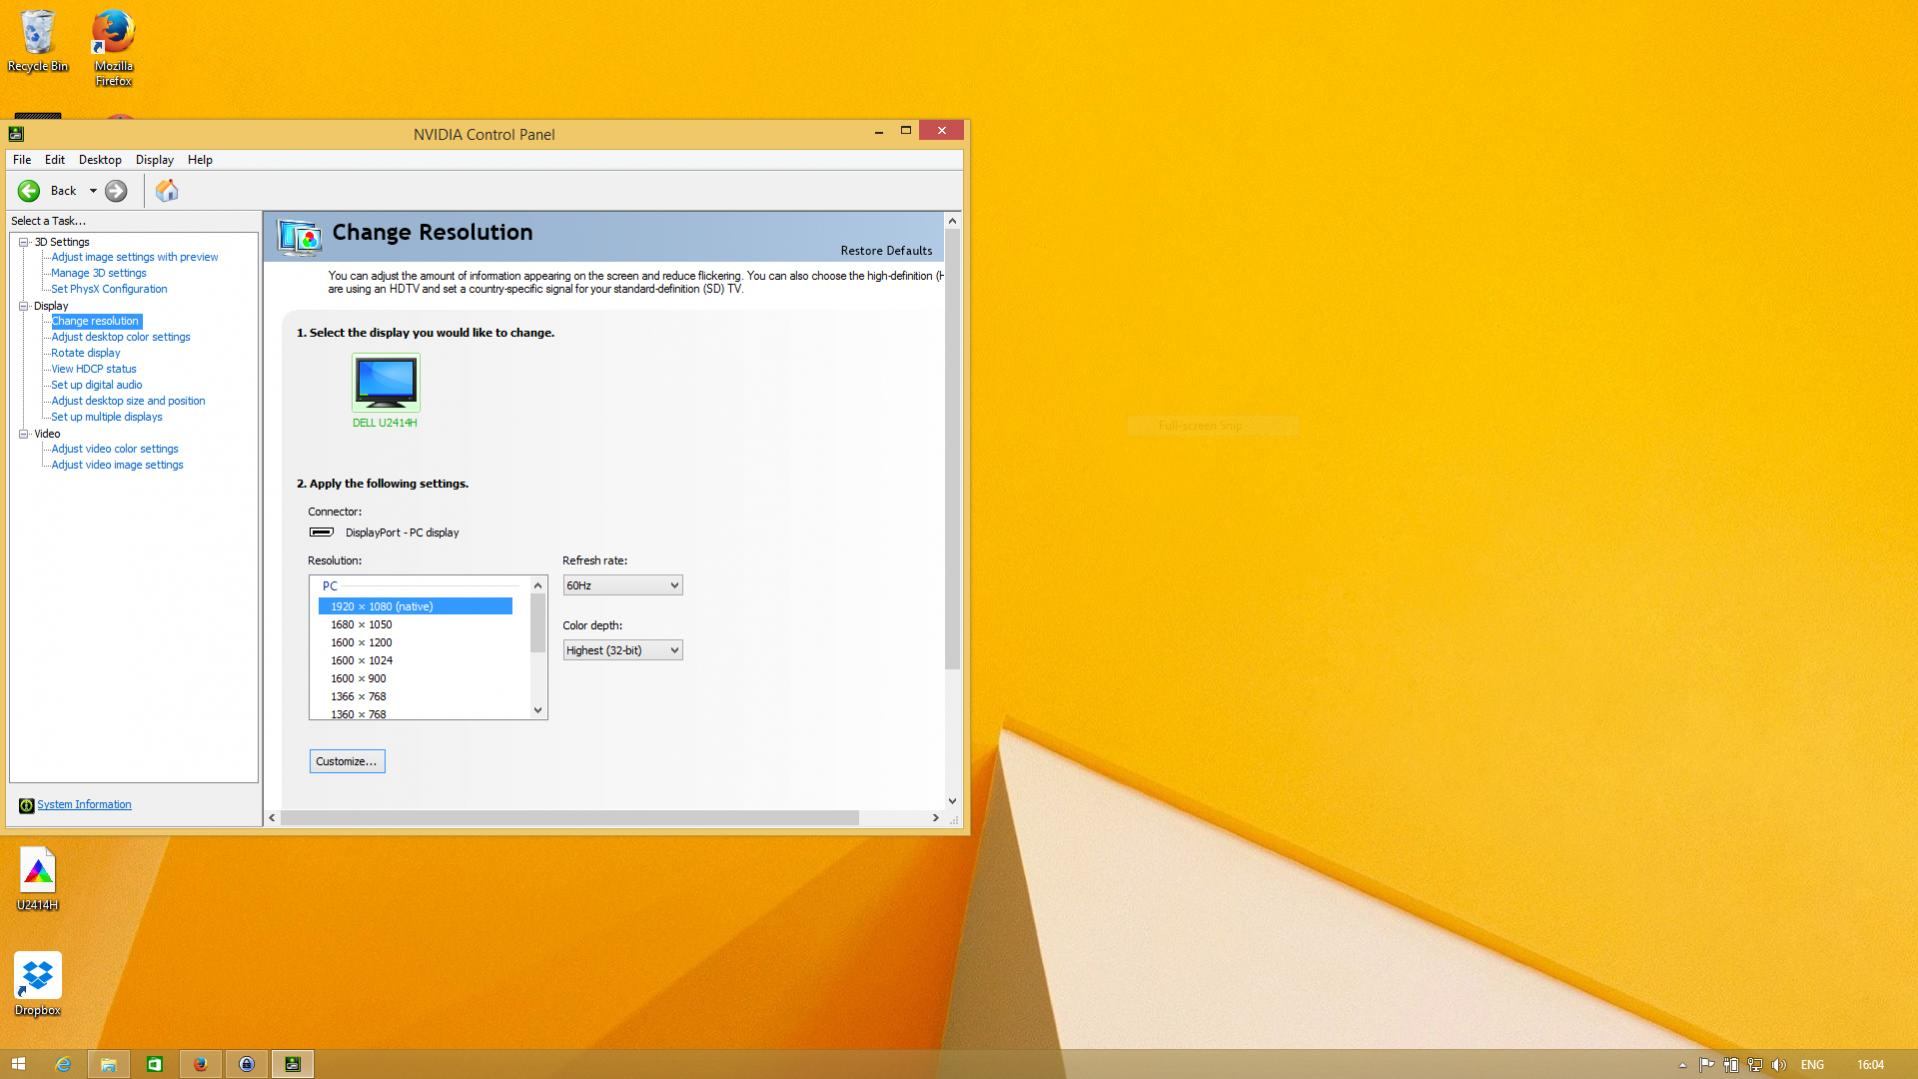Open the Windows Store taskbar icon
The height and width of the screenshot is (1079, 1918).
(154, 1064)
